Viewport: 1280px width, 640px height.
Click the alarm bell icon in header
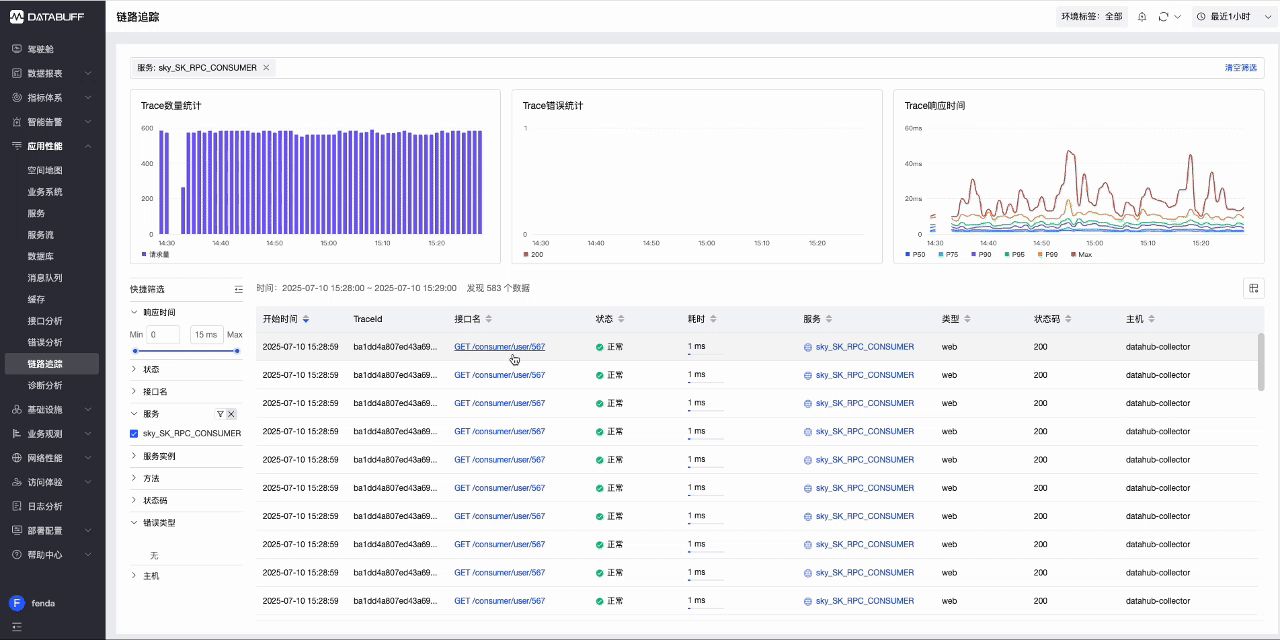[1142, 17]
